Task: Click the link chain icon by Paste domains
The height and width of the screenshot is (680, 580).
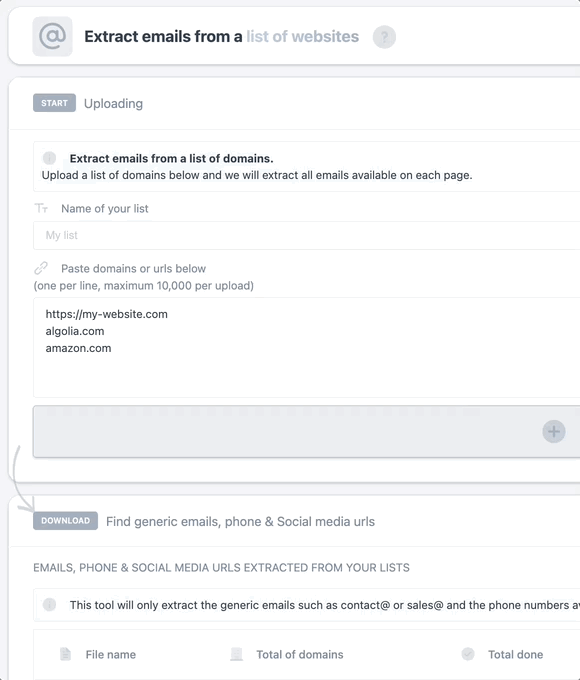Action: coord(41,268)
